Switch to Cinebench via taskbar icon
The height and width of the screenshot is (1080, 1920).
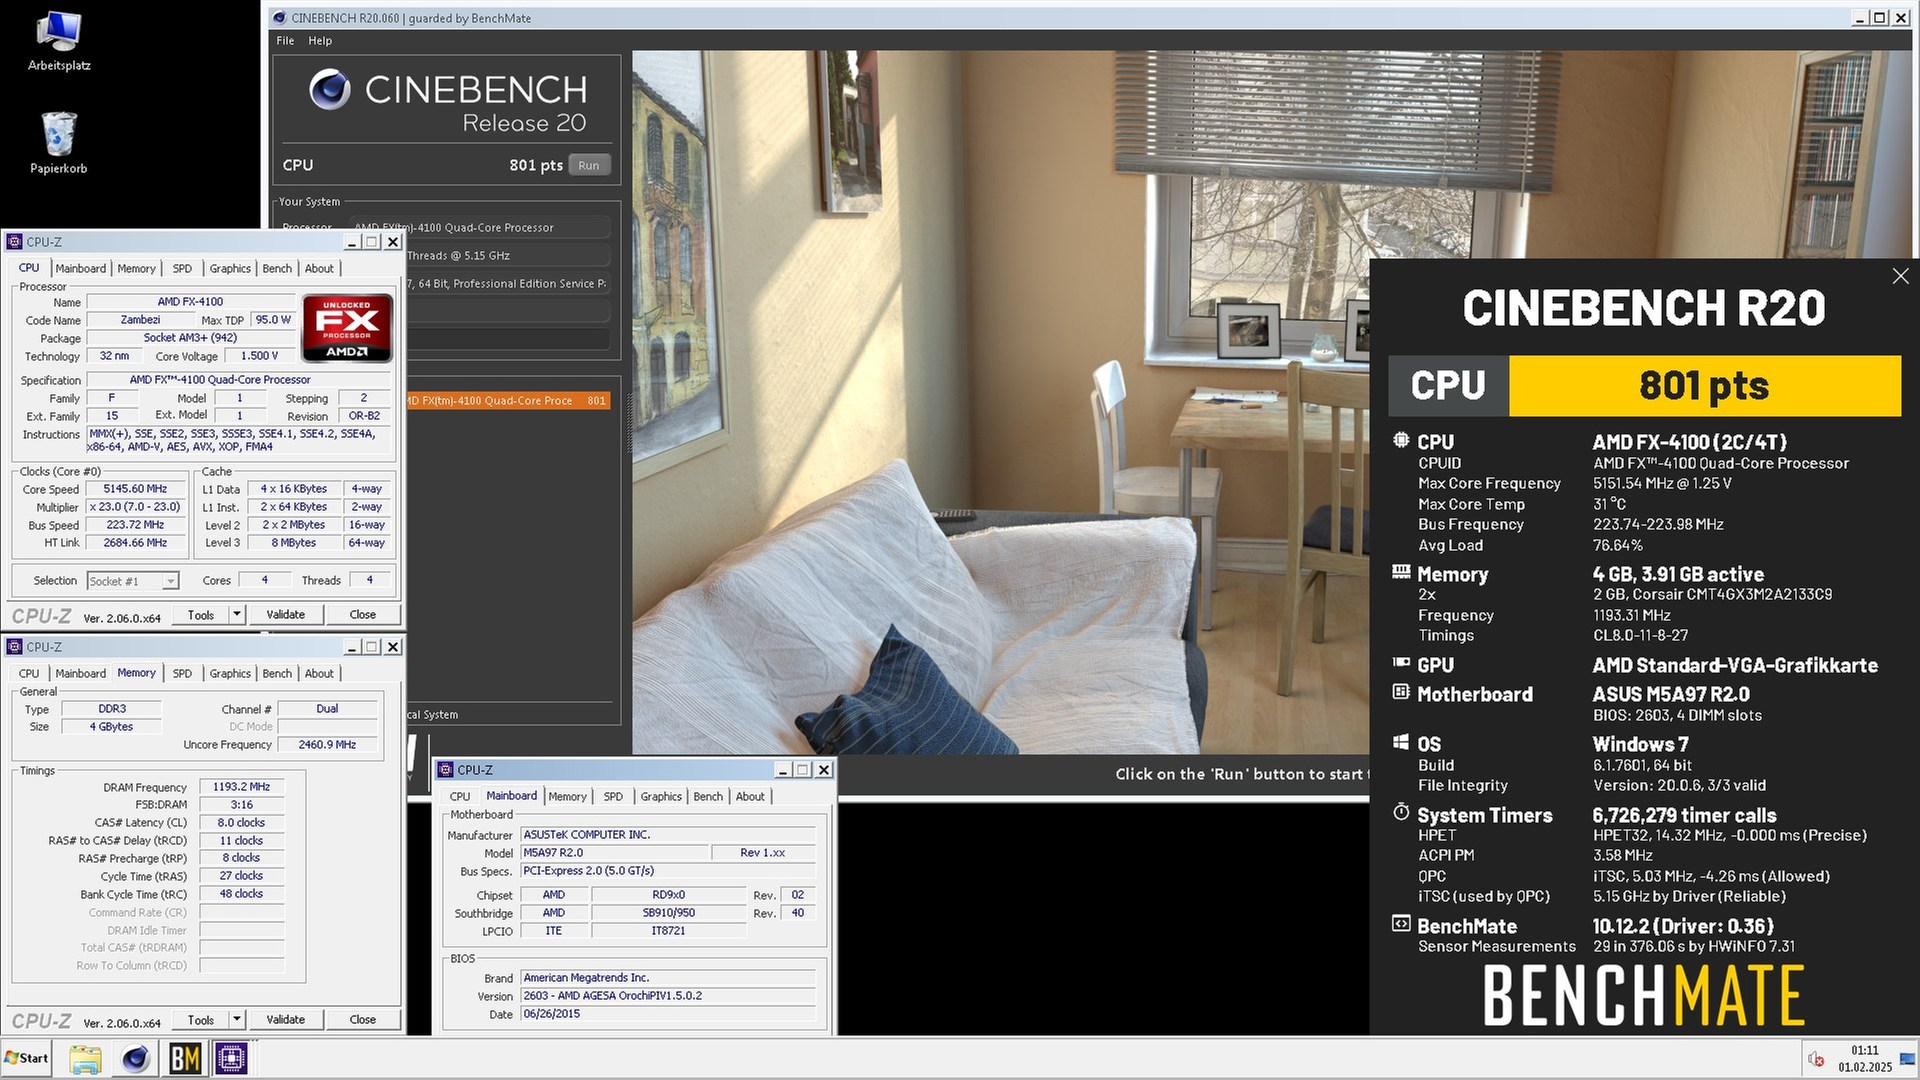click(x=136, y=1058)
